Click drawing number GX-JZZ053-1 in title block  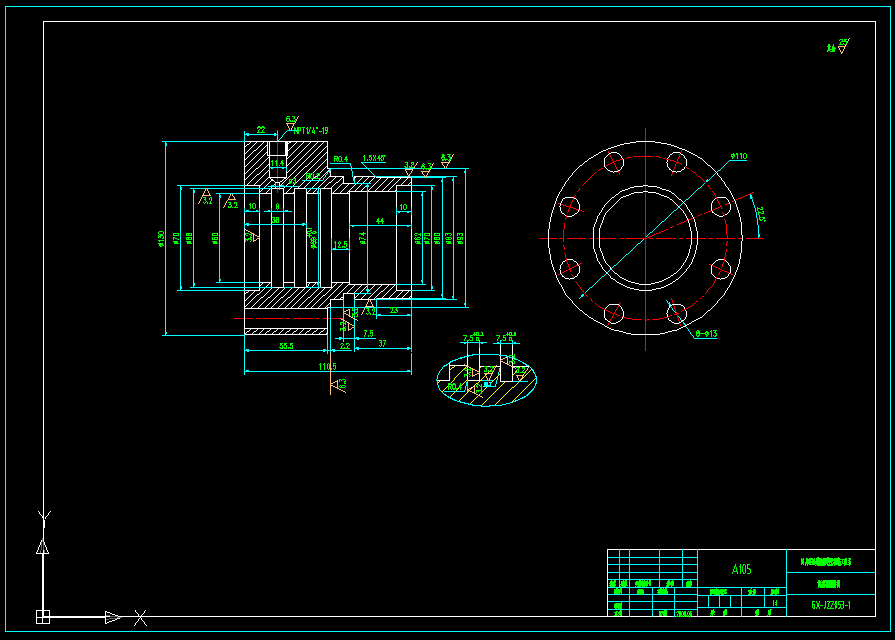(829, 604)
